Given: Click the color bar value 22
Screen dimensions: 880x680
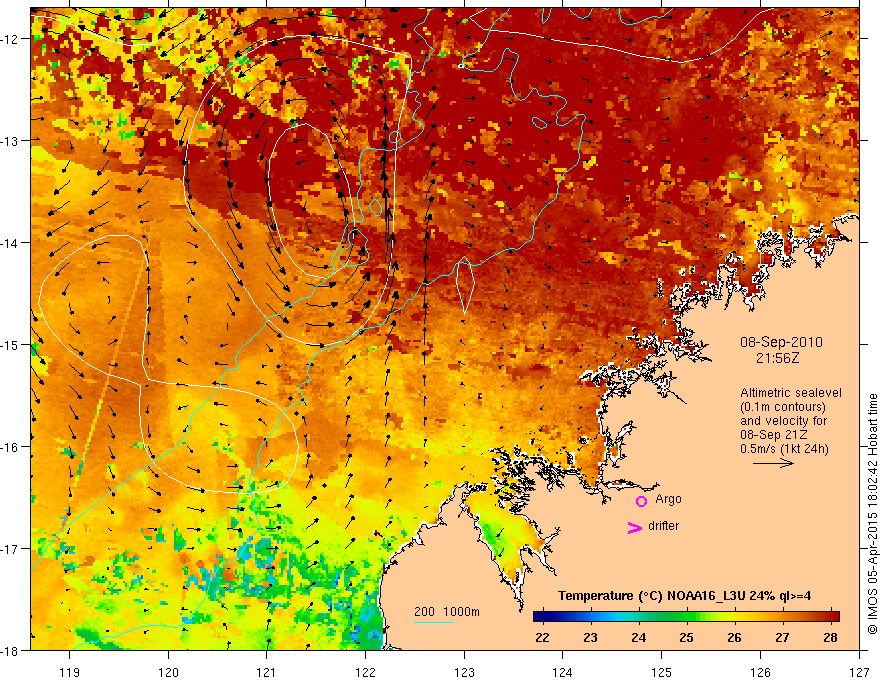Looking at the screenshot, I should point(542,638).
